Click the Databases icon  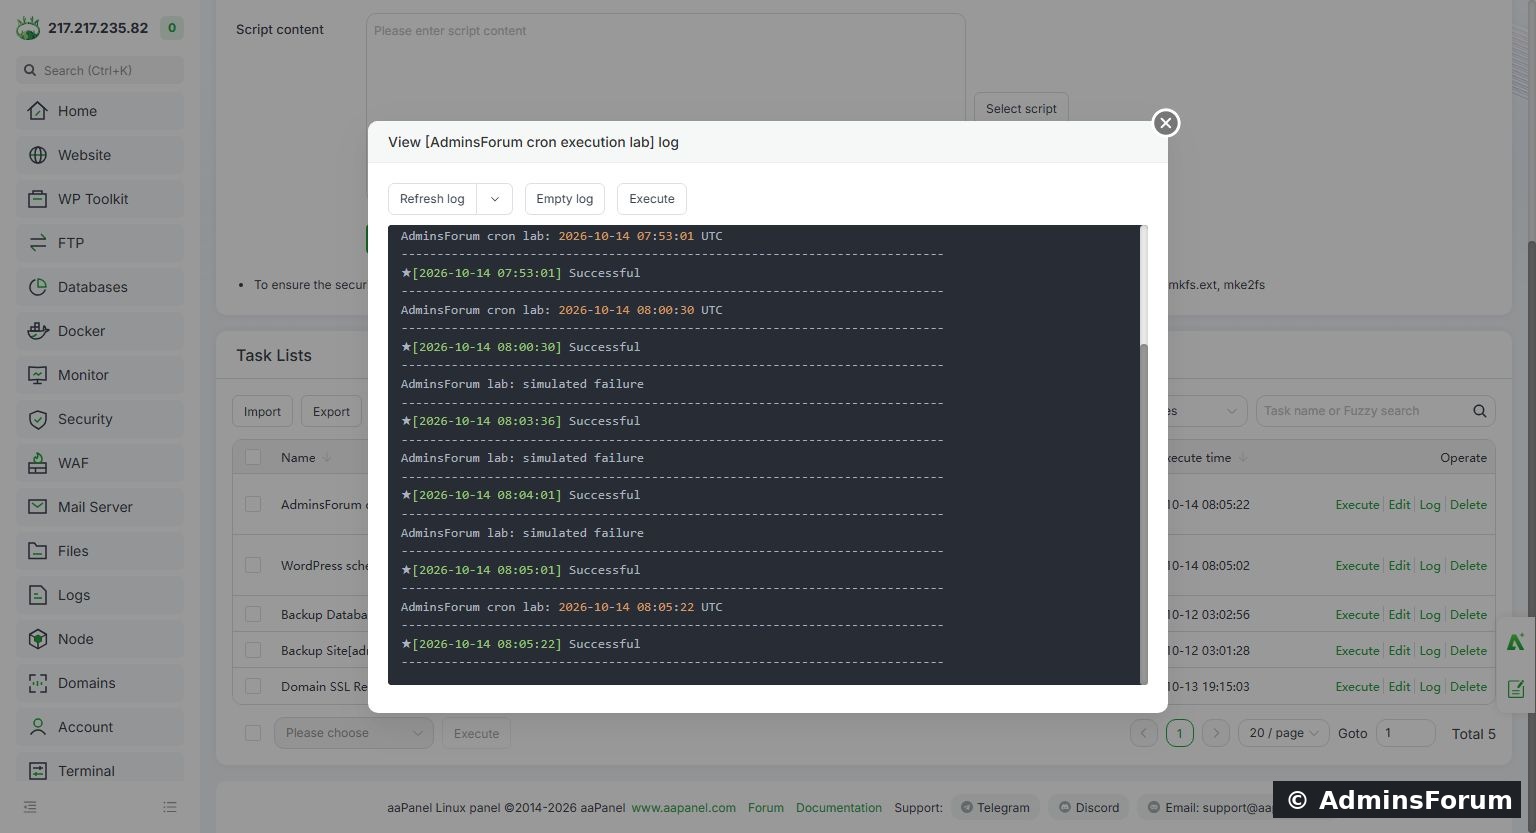click(38, 287)
